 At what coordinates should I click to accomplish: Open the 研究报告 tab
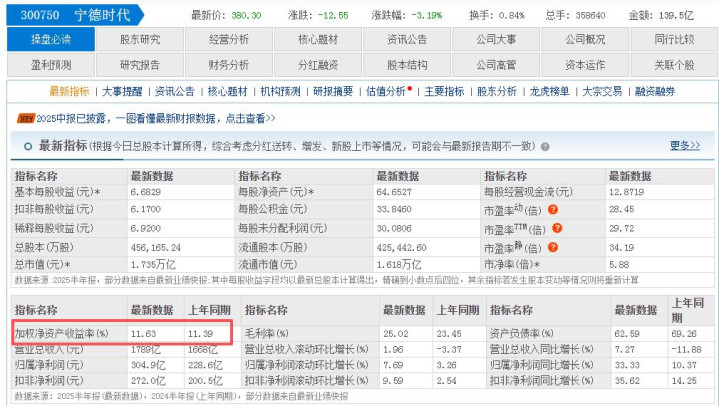[140, 65]
